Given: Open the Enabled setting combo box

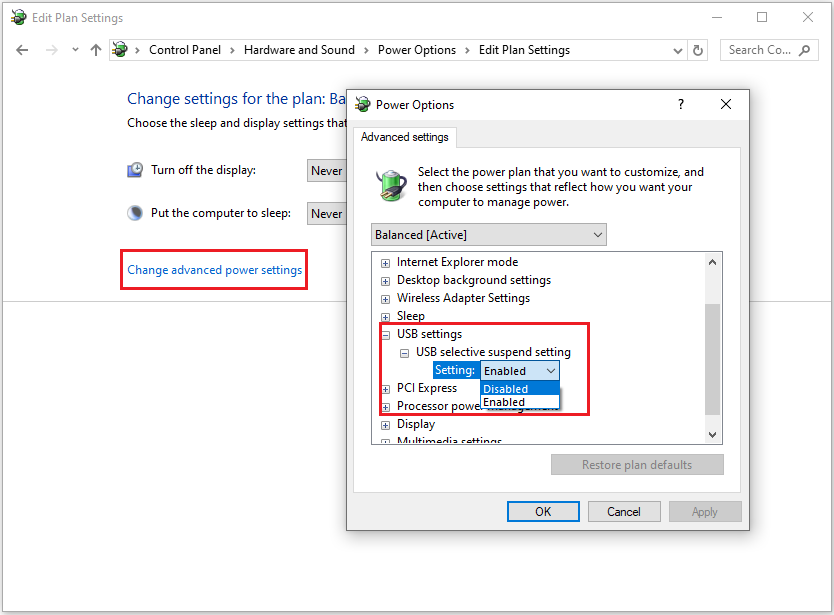Looking at the screenshot, I should point(520,371).
